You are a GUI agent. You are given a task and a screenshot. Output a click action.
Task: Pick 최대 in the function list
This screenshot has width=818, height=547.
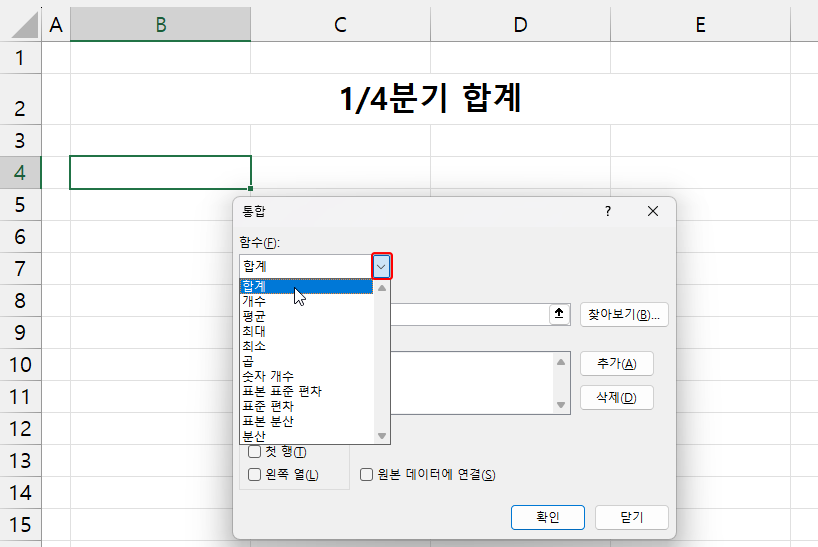306,331
